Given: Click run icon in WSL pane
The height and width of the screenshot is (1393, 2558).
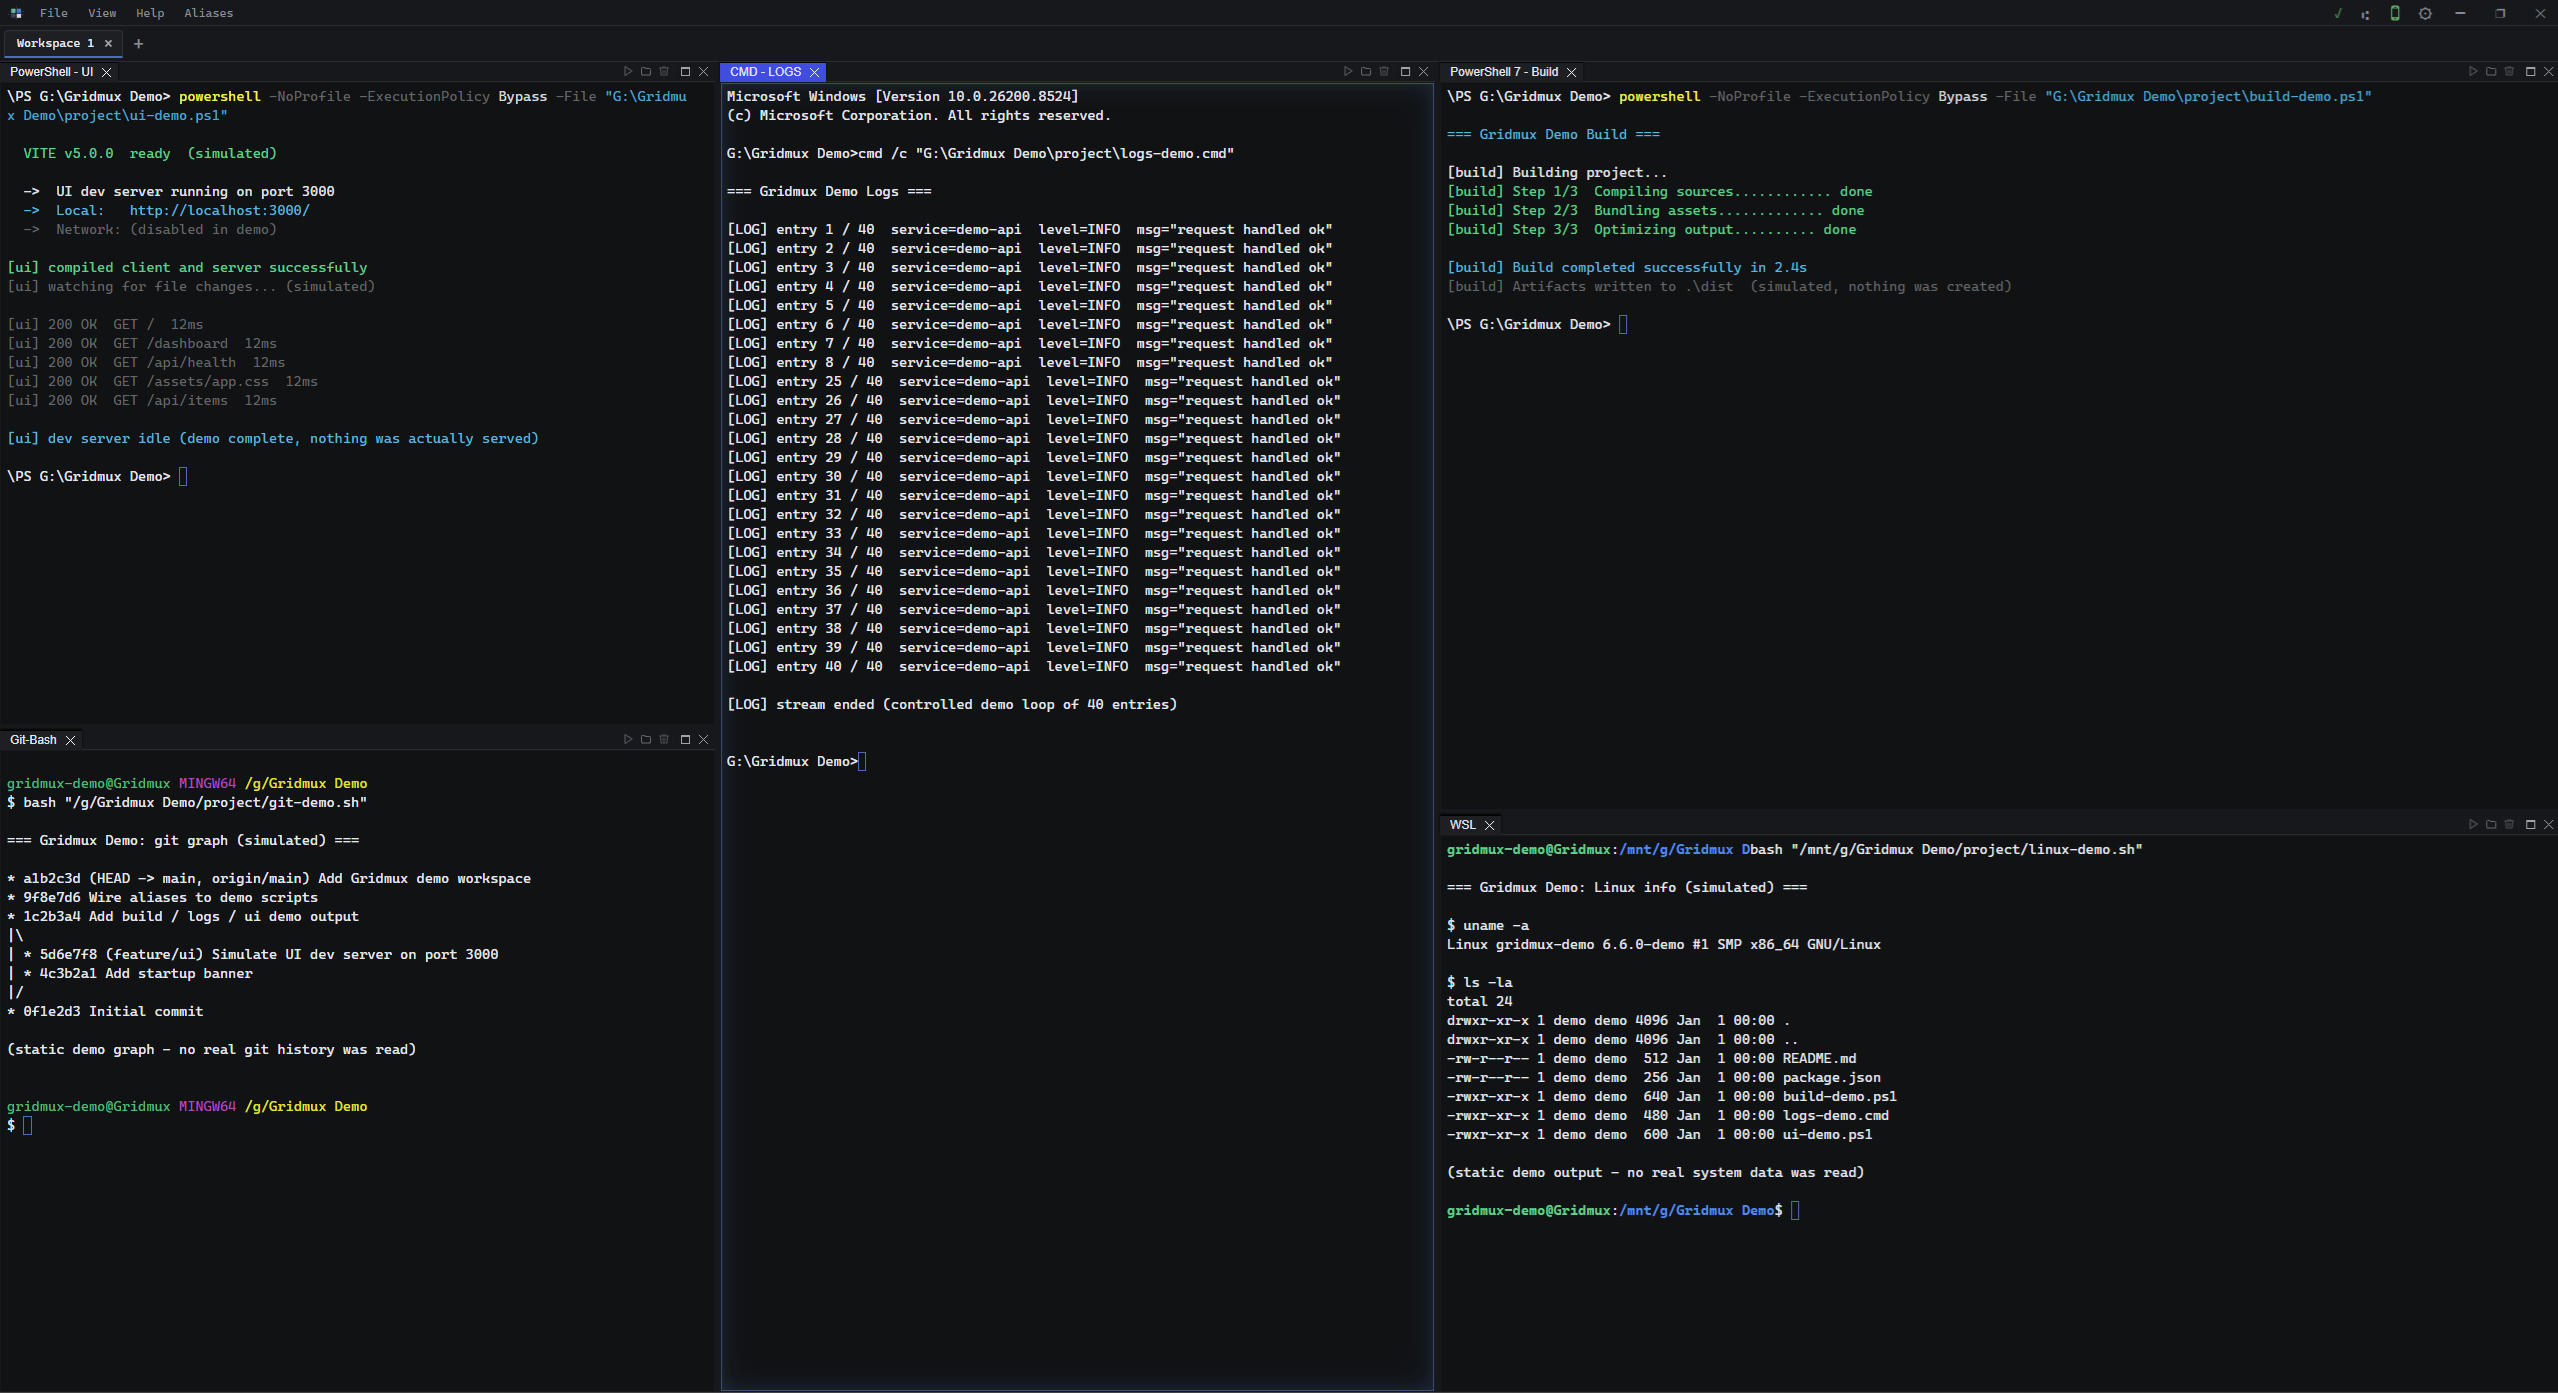Looking at the screenshot, I should coord(2473,825).
